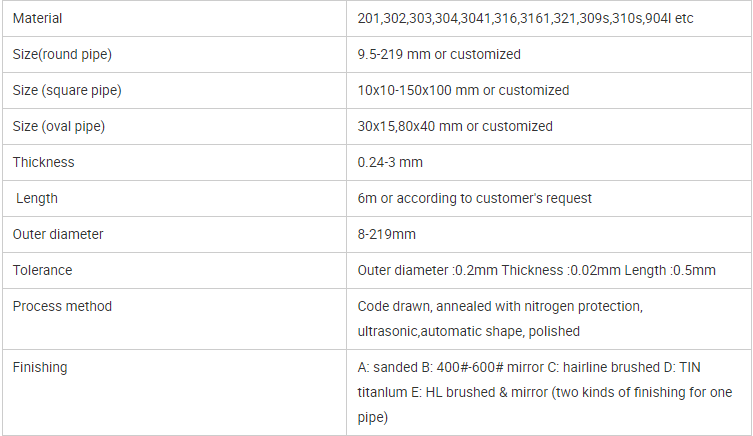Click the Outer diameter label

point(58,234)
